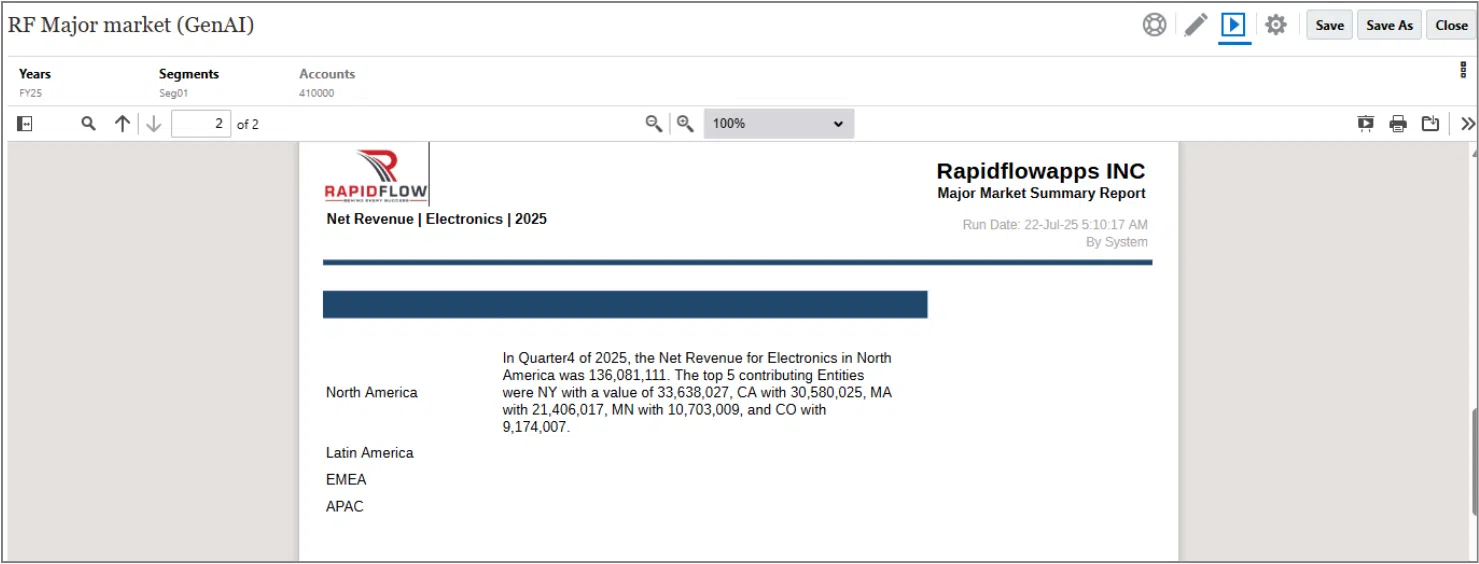This screenshot has width=1479, height=564.
Task: Click the next page down arrow
Action: click(x=153, y=124)
